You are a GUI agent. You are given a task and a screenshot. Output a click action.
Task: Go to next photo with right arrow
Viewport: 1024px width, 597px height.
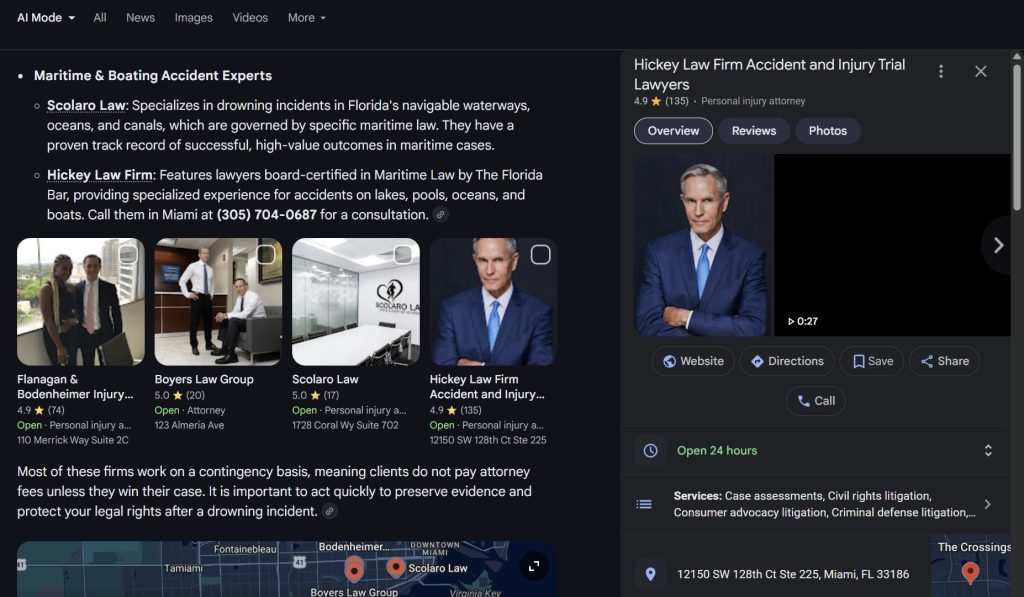998,245
